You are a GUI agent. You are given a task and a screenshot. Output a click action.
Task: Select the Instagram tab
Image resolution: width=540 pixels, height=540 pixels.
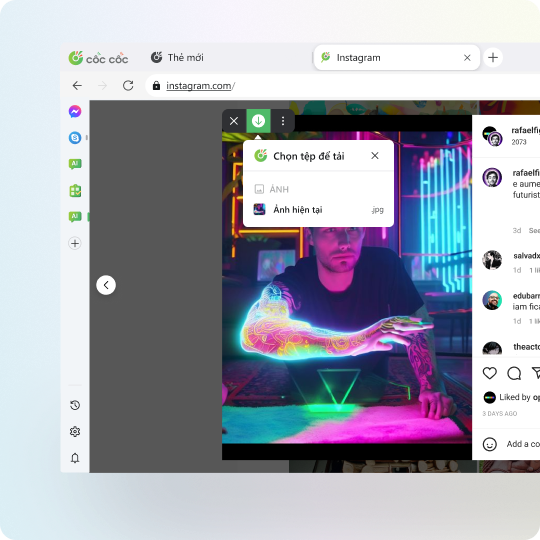click(x=397, y=58)
